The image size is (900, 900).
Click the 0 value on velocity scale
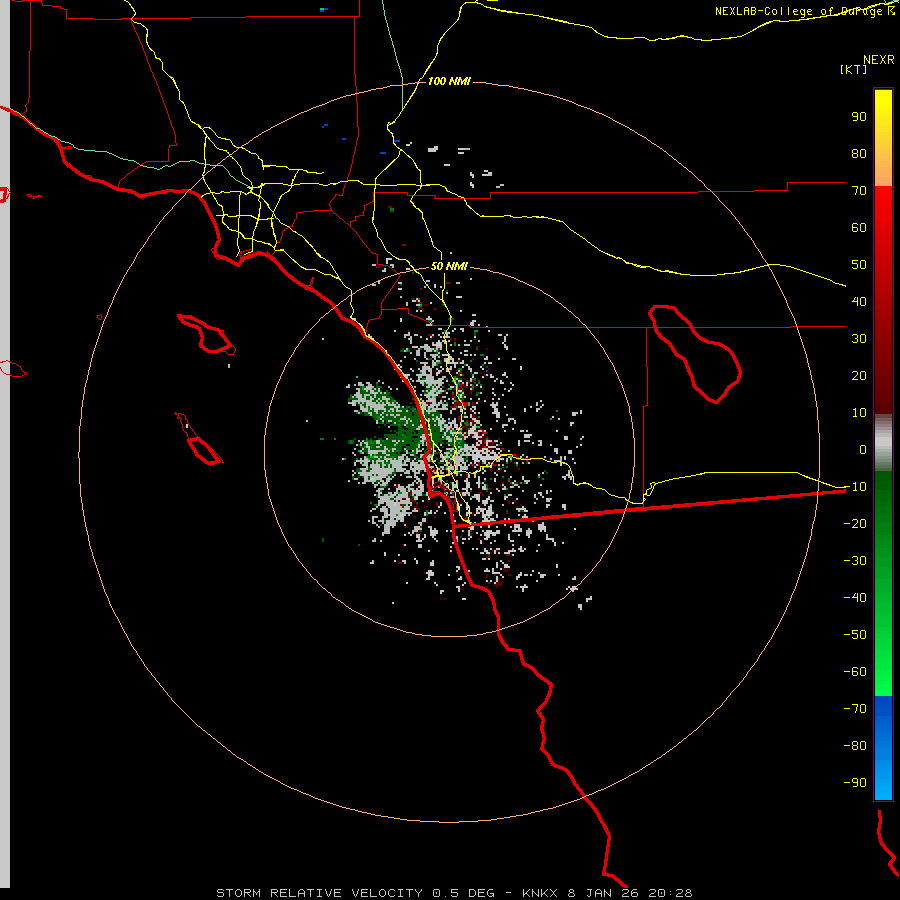tap(863, 449)
